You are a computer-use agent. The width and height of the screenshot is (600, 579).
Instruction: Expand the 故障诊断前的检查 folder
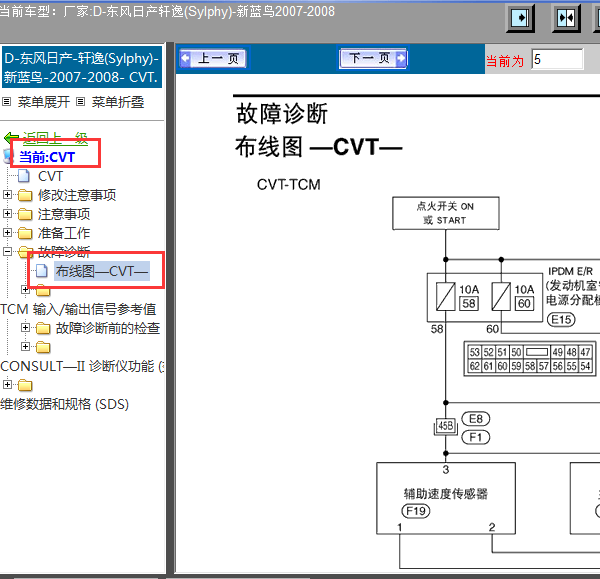(25, 328)
